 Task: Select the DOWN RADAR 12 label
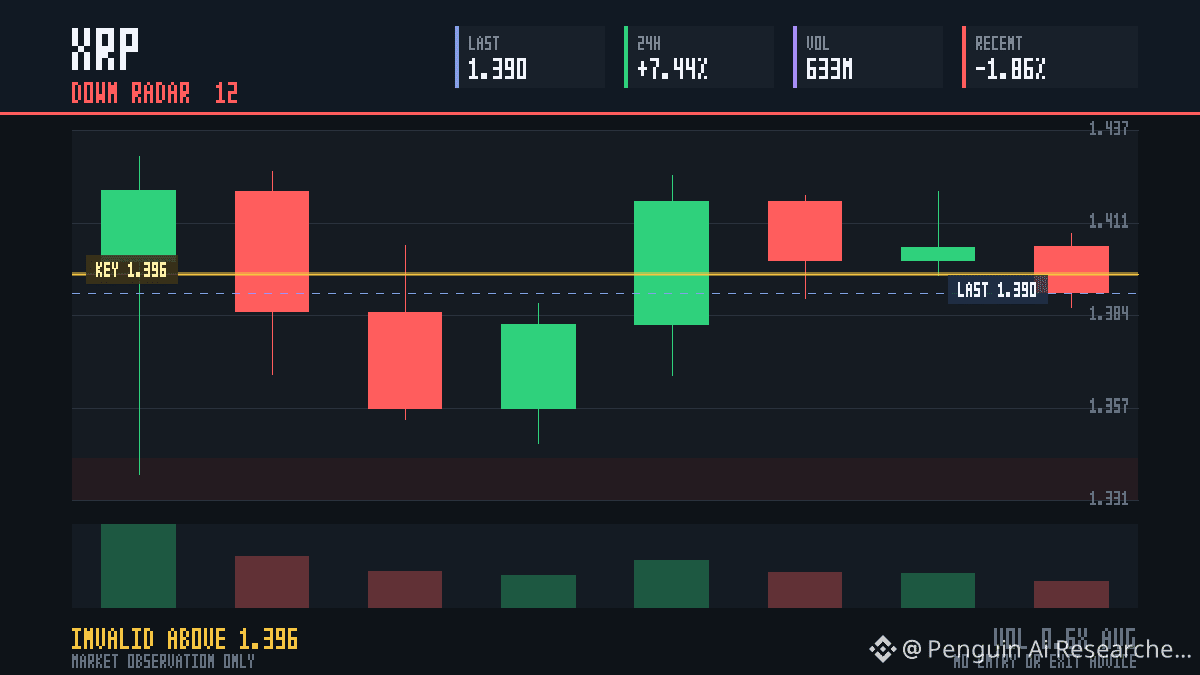[155, 94]
